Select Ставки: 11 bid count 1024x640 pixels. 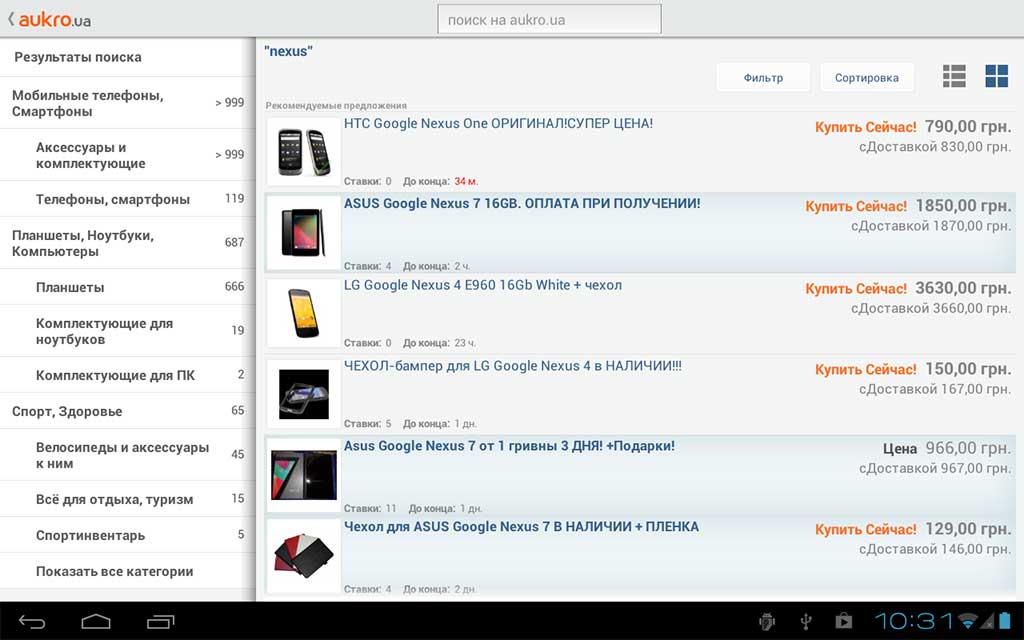tap(370, 509)
